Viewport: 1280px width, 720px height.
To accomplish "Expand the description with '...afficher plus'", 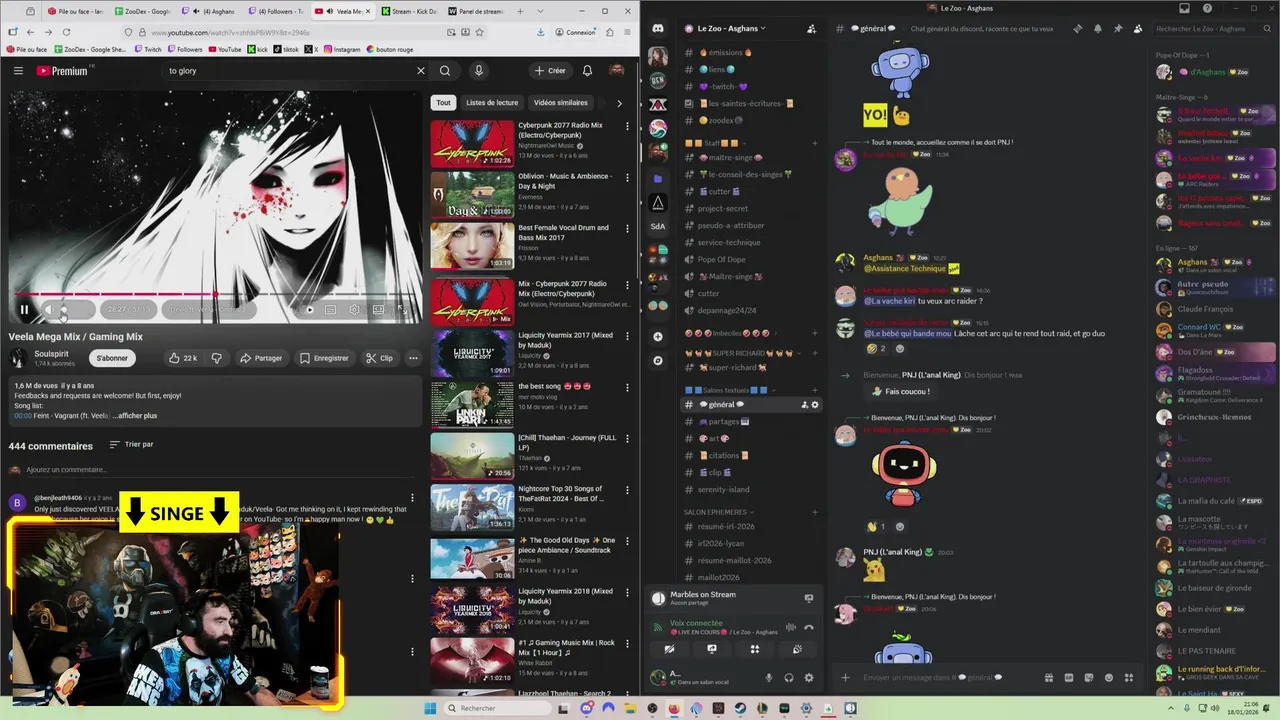I will [x=134, y=416].
